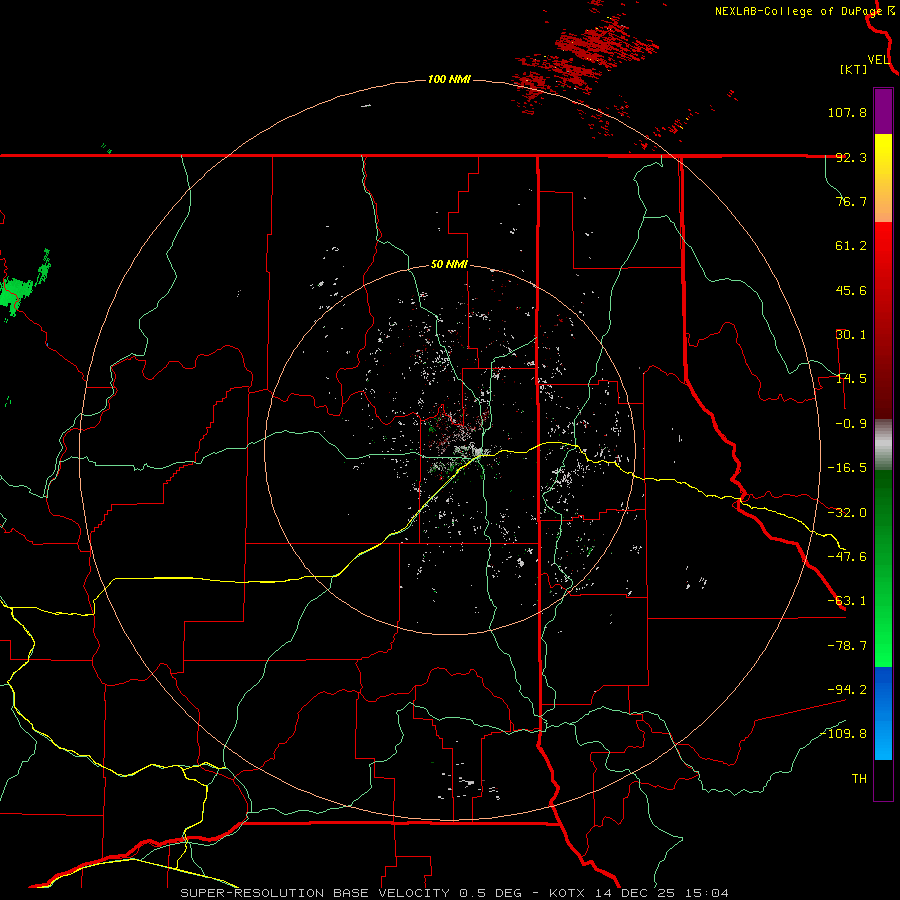Screen dimensions: 900x900
Task: Select the 30.1 scale label
Action: pyautogui.click(x=851, y=335)
